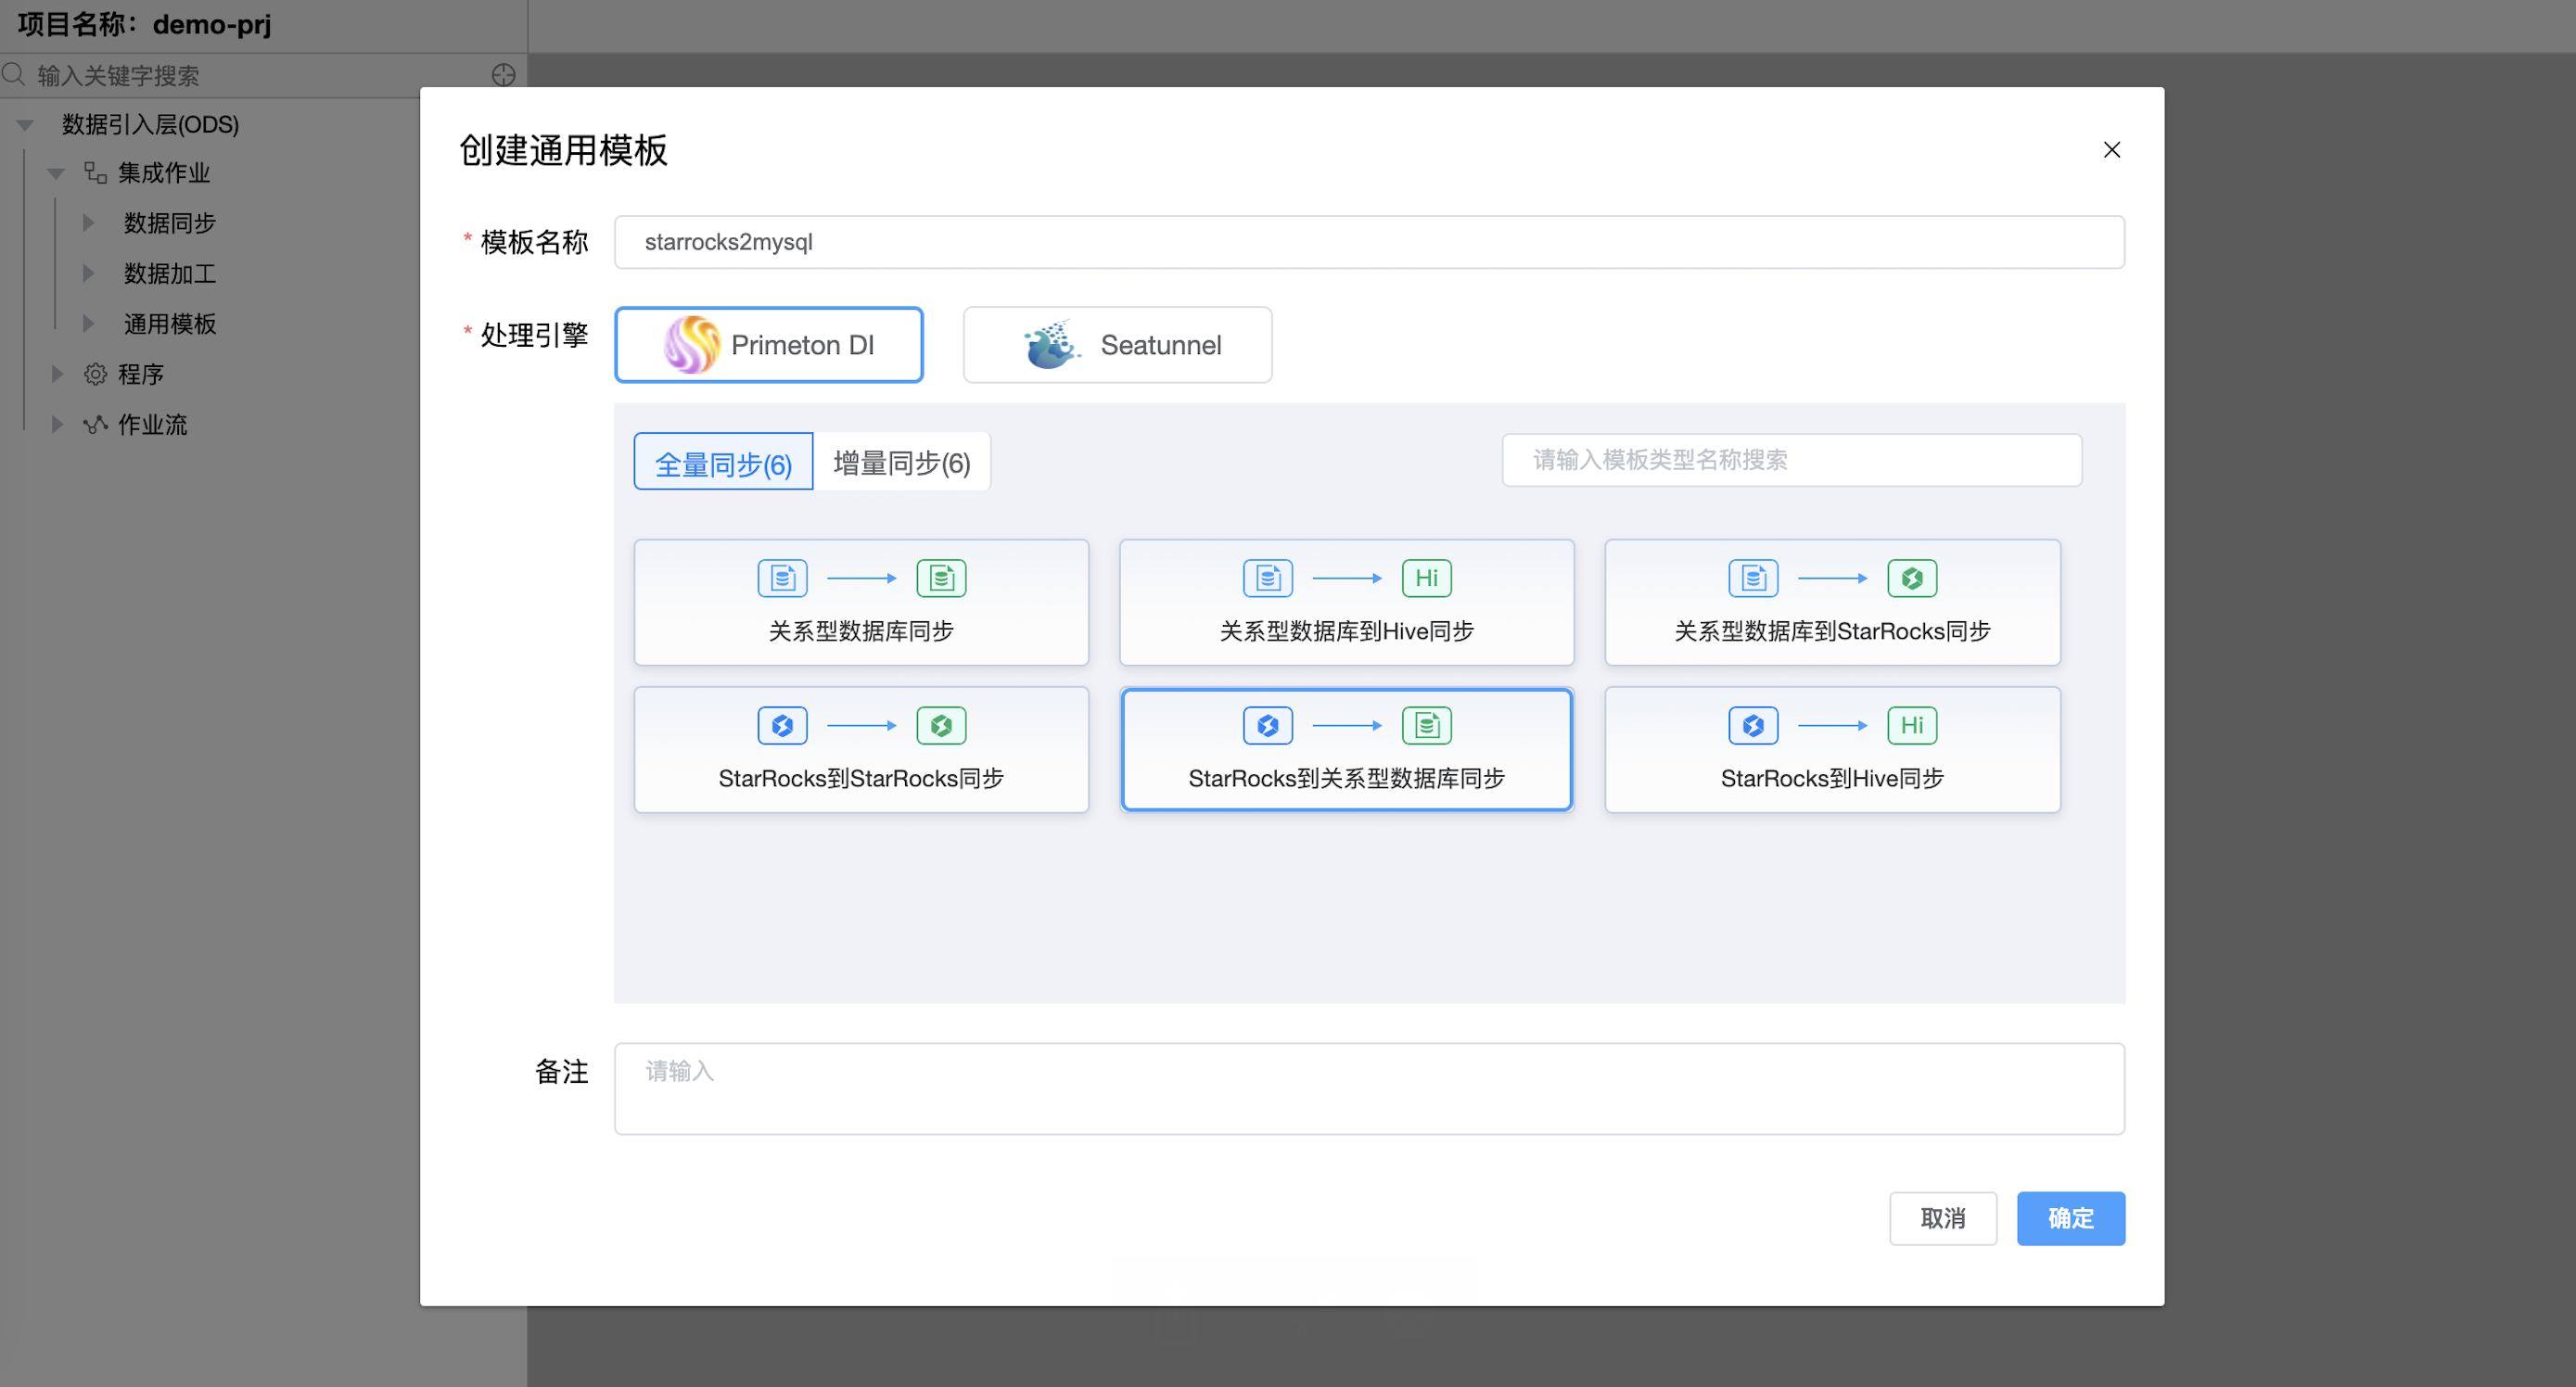This screenshot has height=1387, width=2576.
Task: Choose the 关系型数据库到Hive同步 template type
Action: coord(1345,602)
